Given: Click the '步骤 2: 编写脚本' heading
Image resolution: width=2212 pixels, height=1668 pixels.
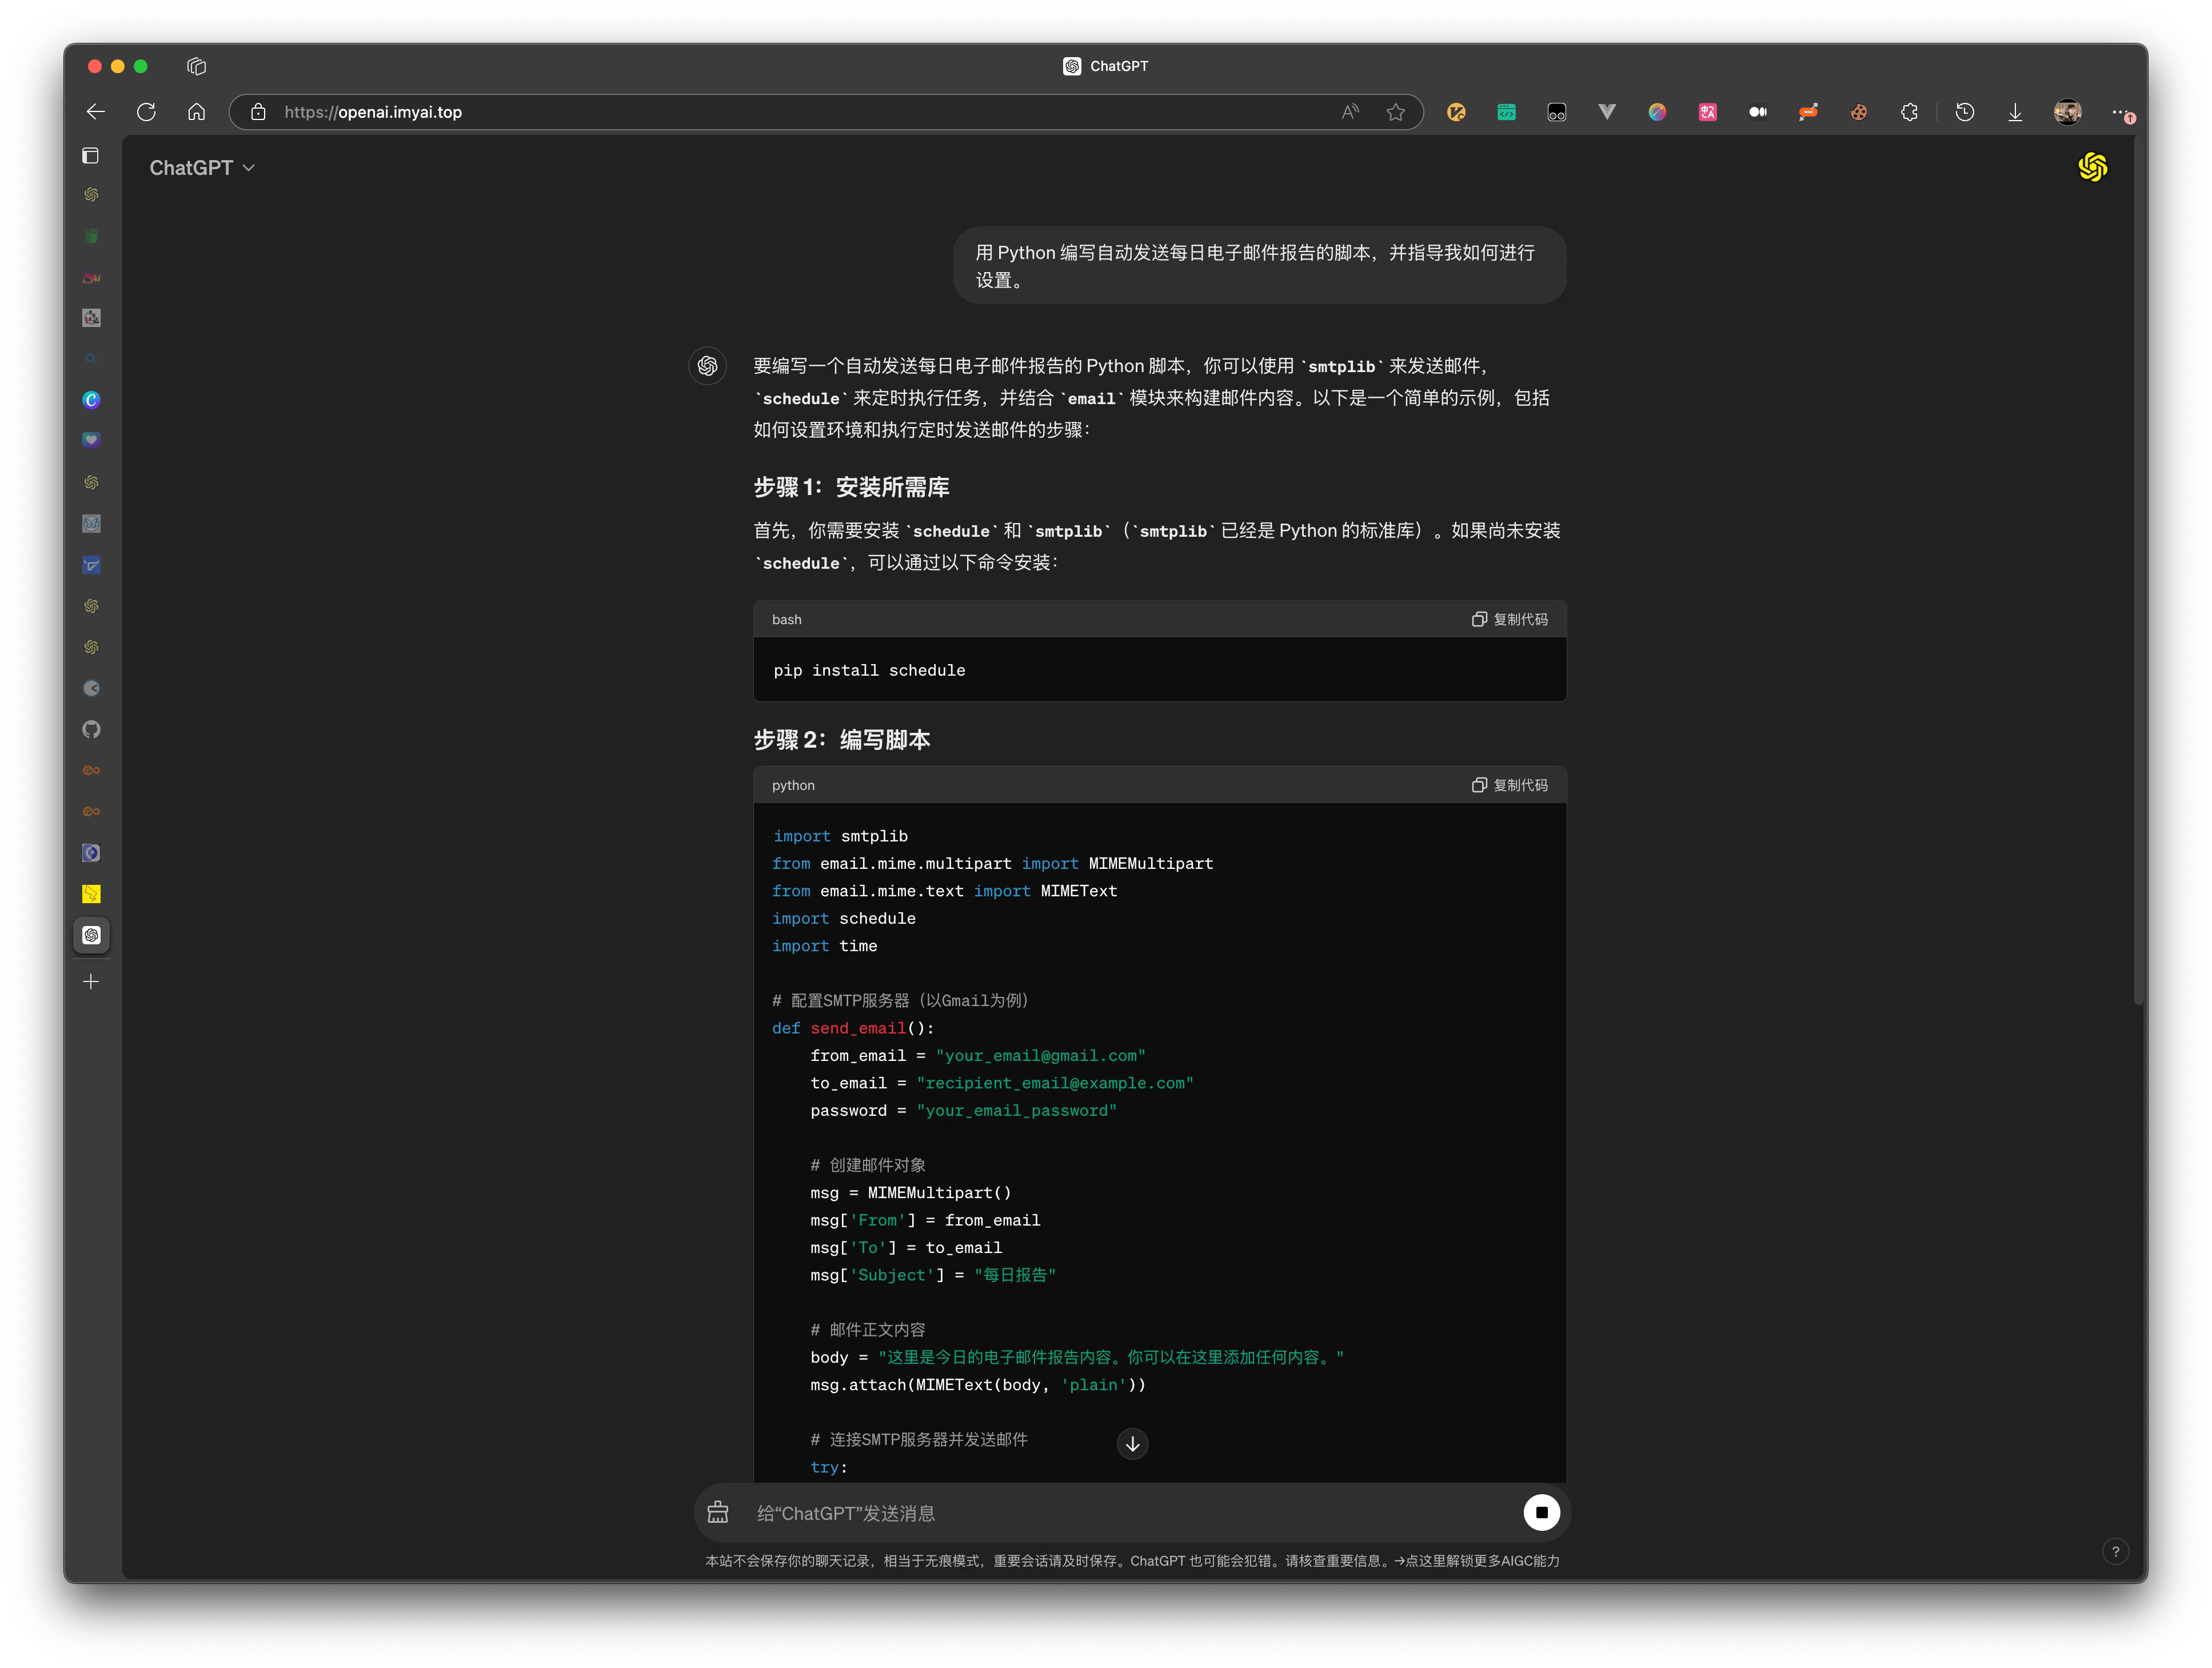Looking at the screenshot, I should (841, 740).
